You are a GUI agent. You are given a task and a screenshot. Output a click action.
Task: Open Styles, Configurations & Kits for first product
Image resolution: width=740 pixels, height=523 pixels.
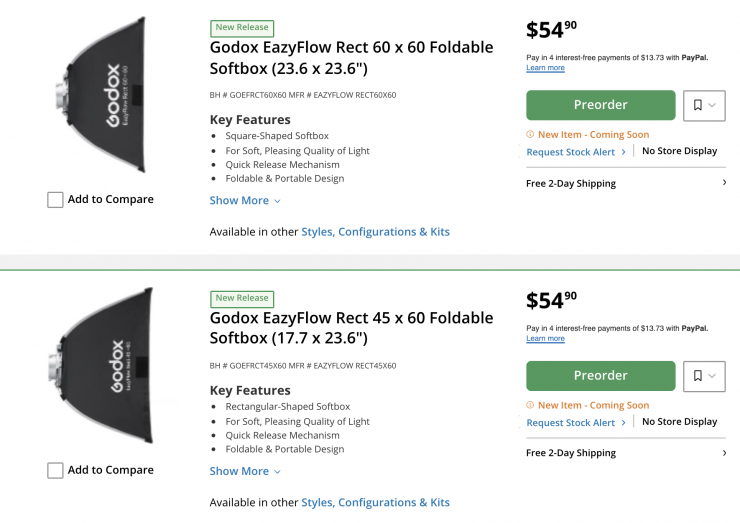[x=375, y=232]
